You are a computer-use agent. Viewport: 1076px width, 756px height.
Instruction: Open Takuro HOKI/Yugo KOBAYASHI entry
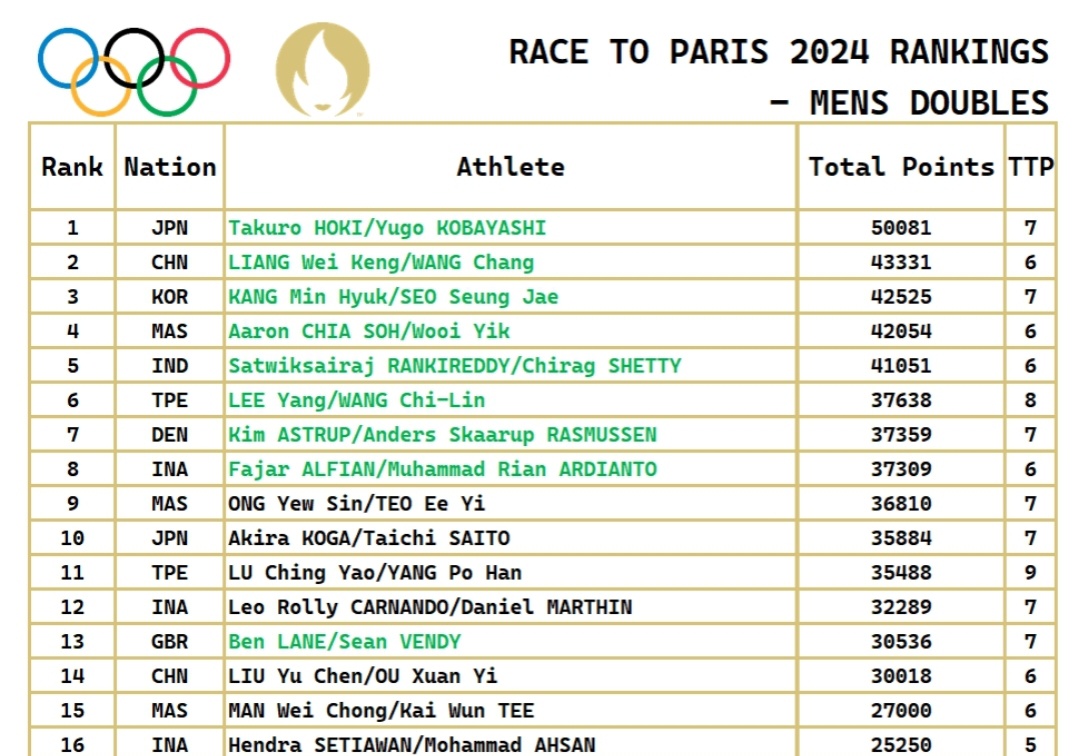click(x=387, y=228)
